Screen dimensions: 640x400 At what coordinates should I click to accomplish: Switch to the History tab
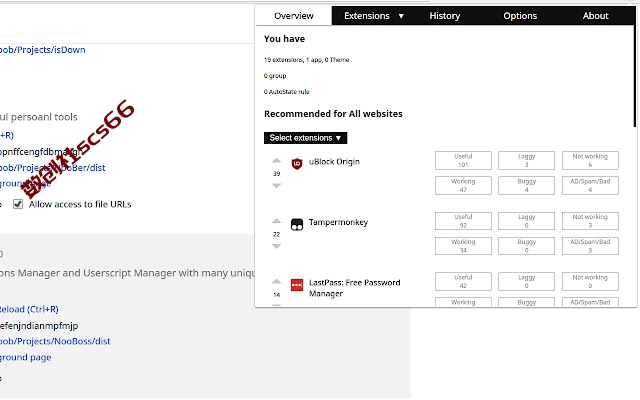[x=444, y=16]
